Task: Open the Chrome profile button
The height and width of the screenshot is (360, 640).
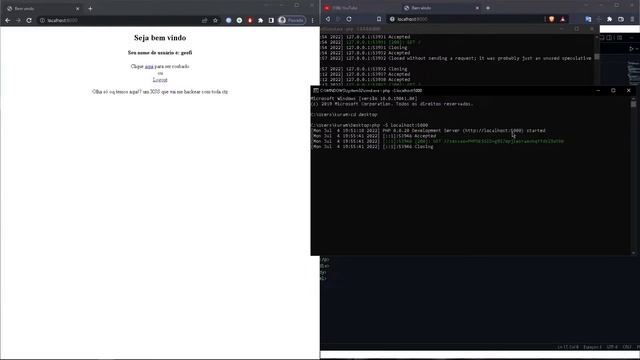Action: (292, 20)
